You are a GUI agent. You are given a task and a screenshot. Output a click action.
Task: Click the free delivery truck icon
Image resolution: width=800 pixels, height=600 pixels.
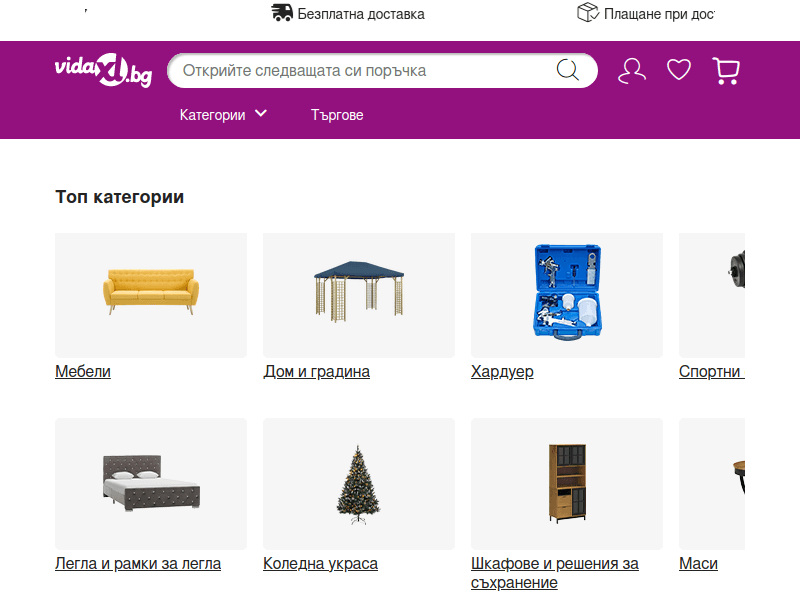pos(283,14)
